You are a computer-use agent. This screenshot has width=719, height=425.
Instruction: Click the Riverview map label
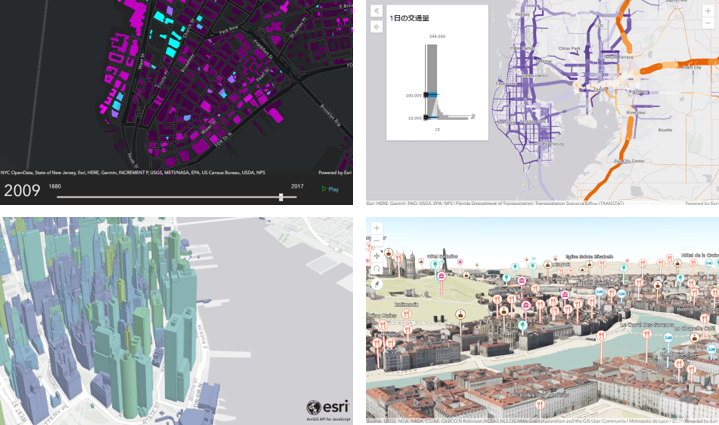click(x=636, y=112)
